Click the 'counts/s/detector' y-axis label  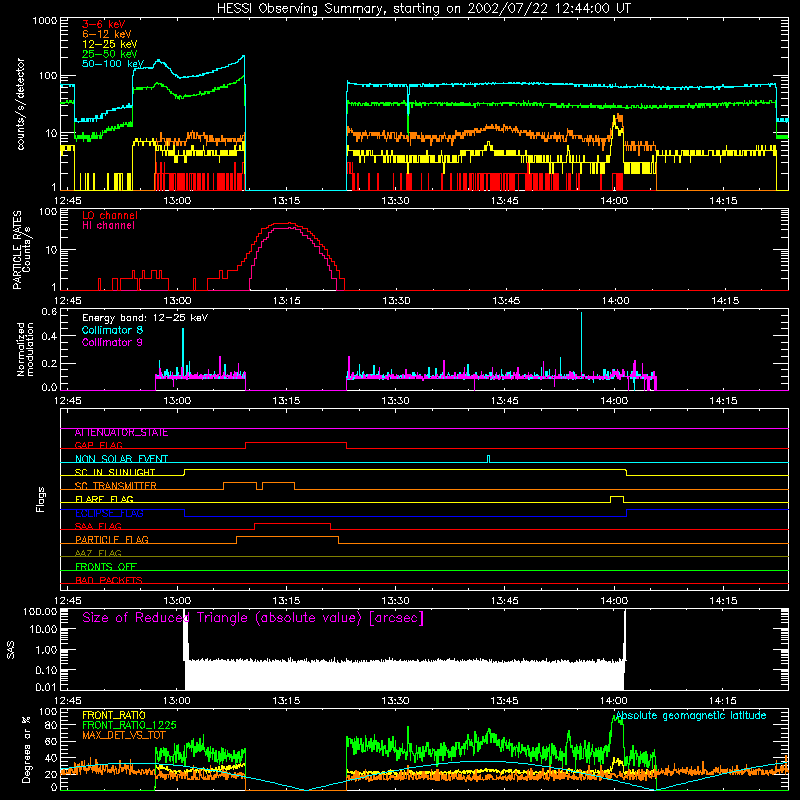tap(20, 104)
